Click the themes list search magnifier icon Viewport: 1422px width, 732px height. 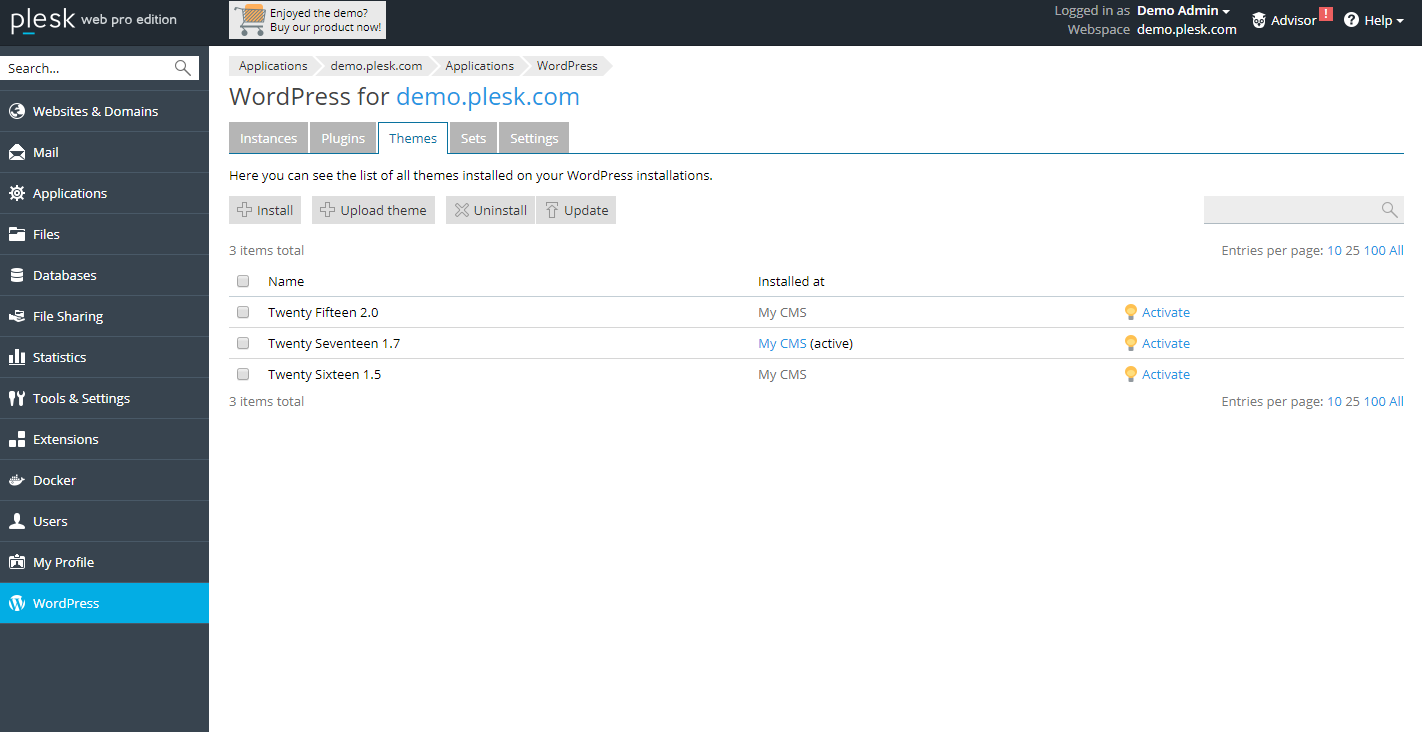pos(1389,209)
